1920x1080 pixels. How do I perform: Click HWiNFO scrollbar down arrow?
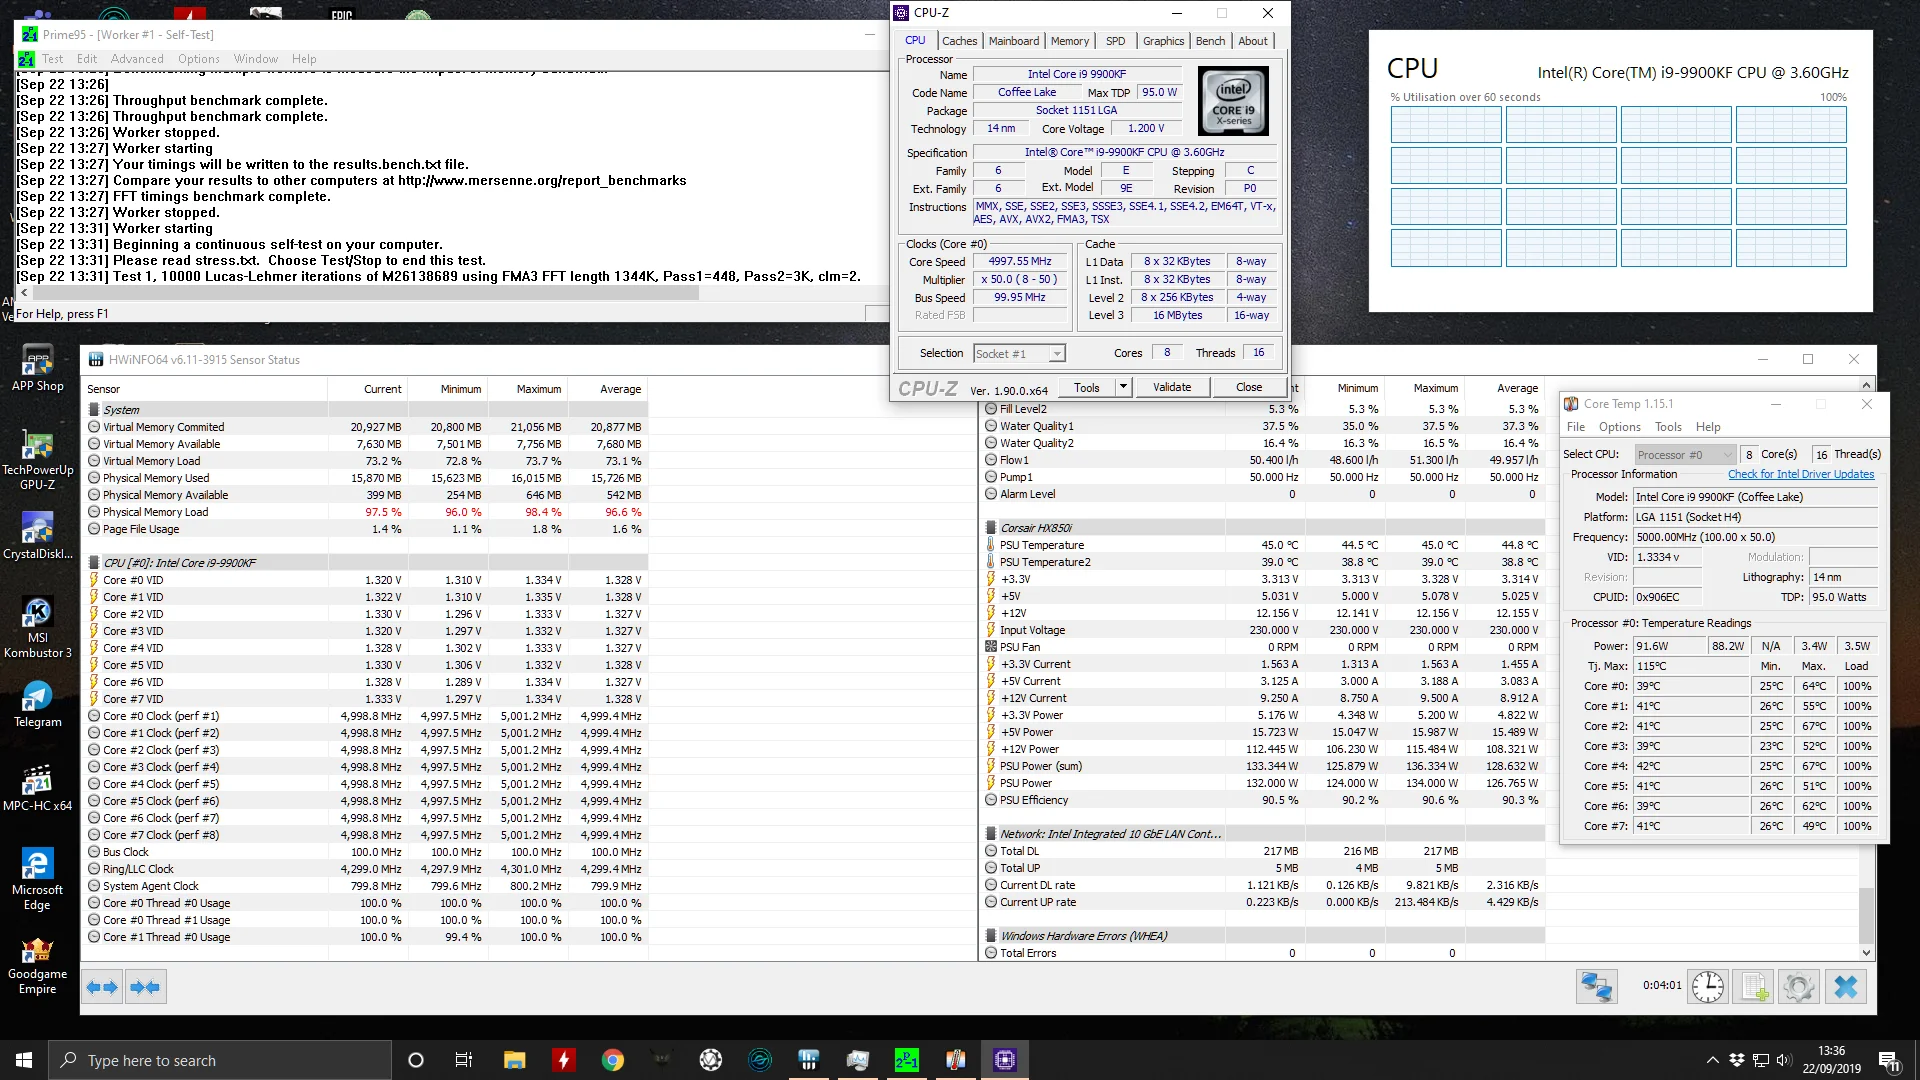1866,953
